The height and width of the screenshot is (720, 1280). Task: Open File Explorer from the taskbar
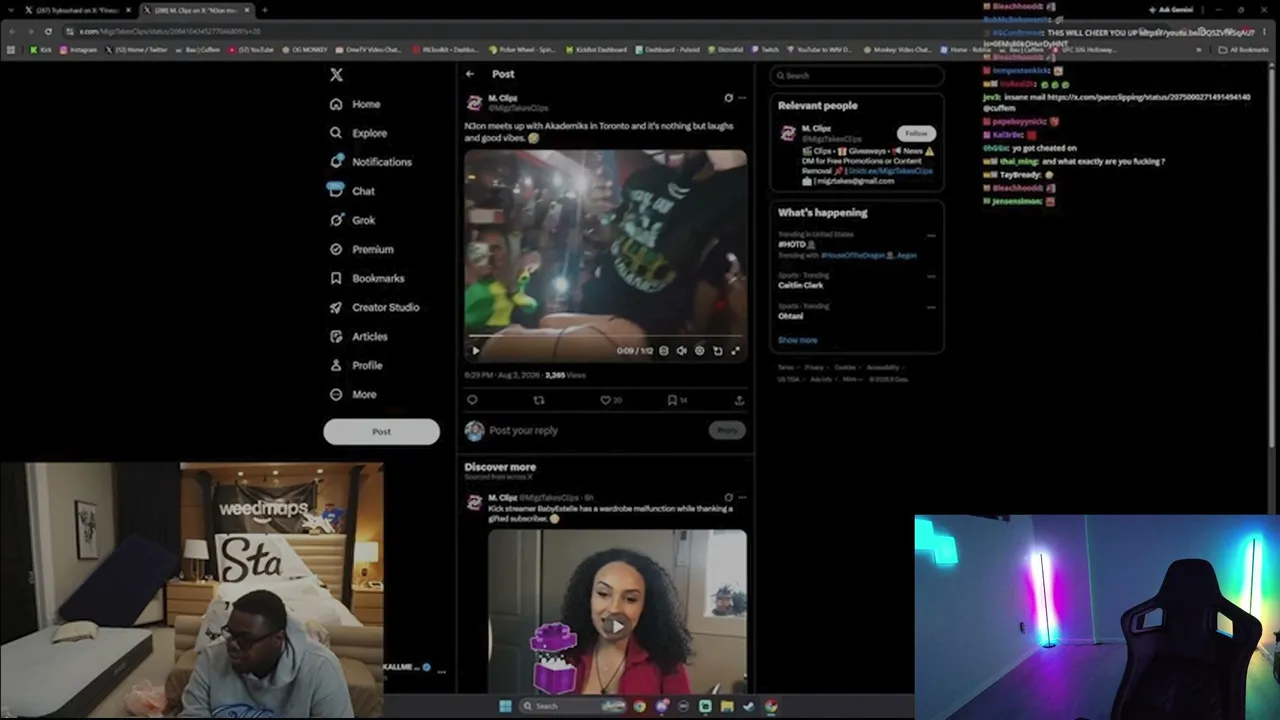727,706
